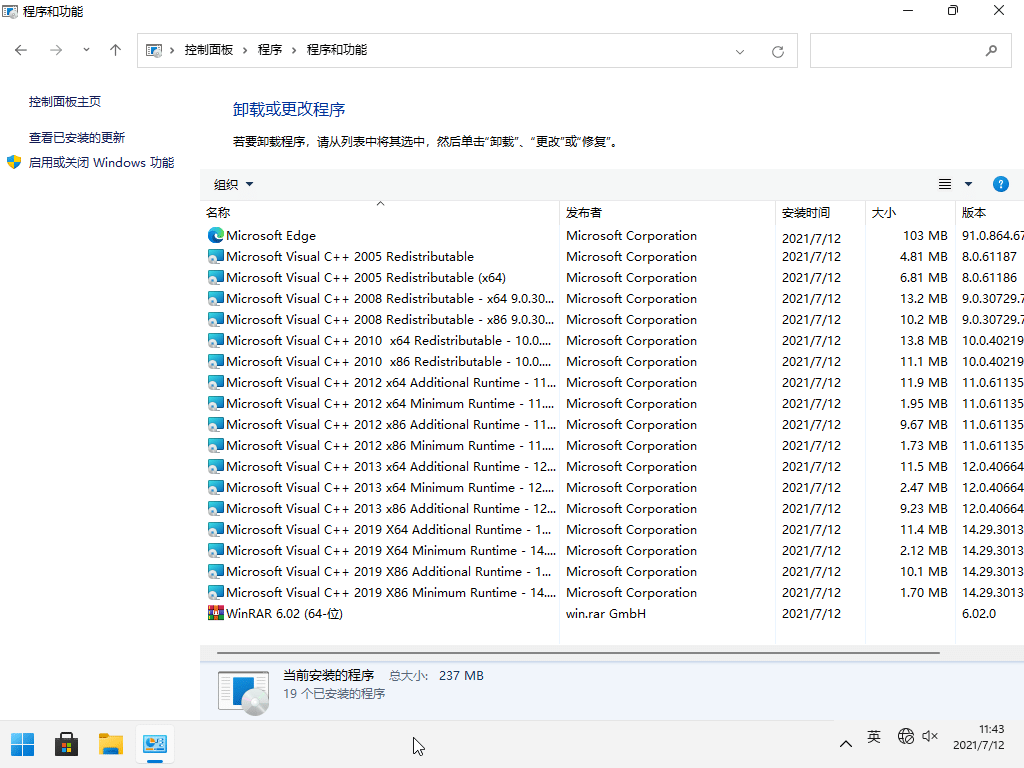Open 查看已安装的更新 link
This screenshot has width=1024, height=768.
tap(76, 137)
